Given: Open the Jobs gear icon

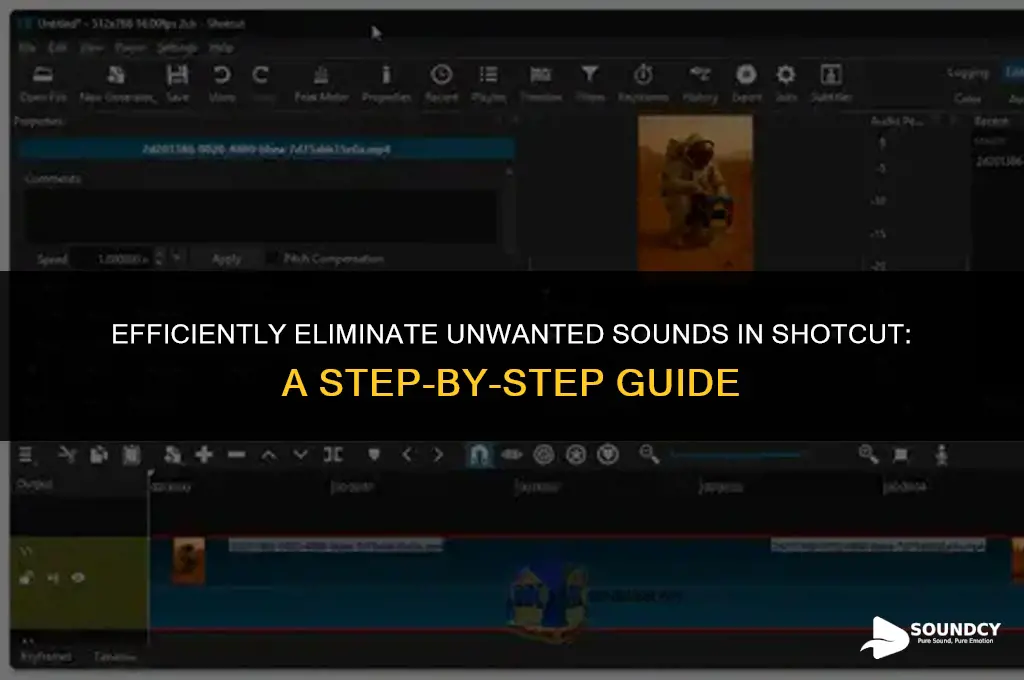Looking at the screenshot, I should [786, 74].
